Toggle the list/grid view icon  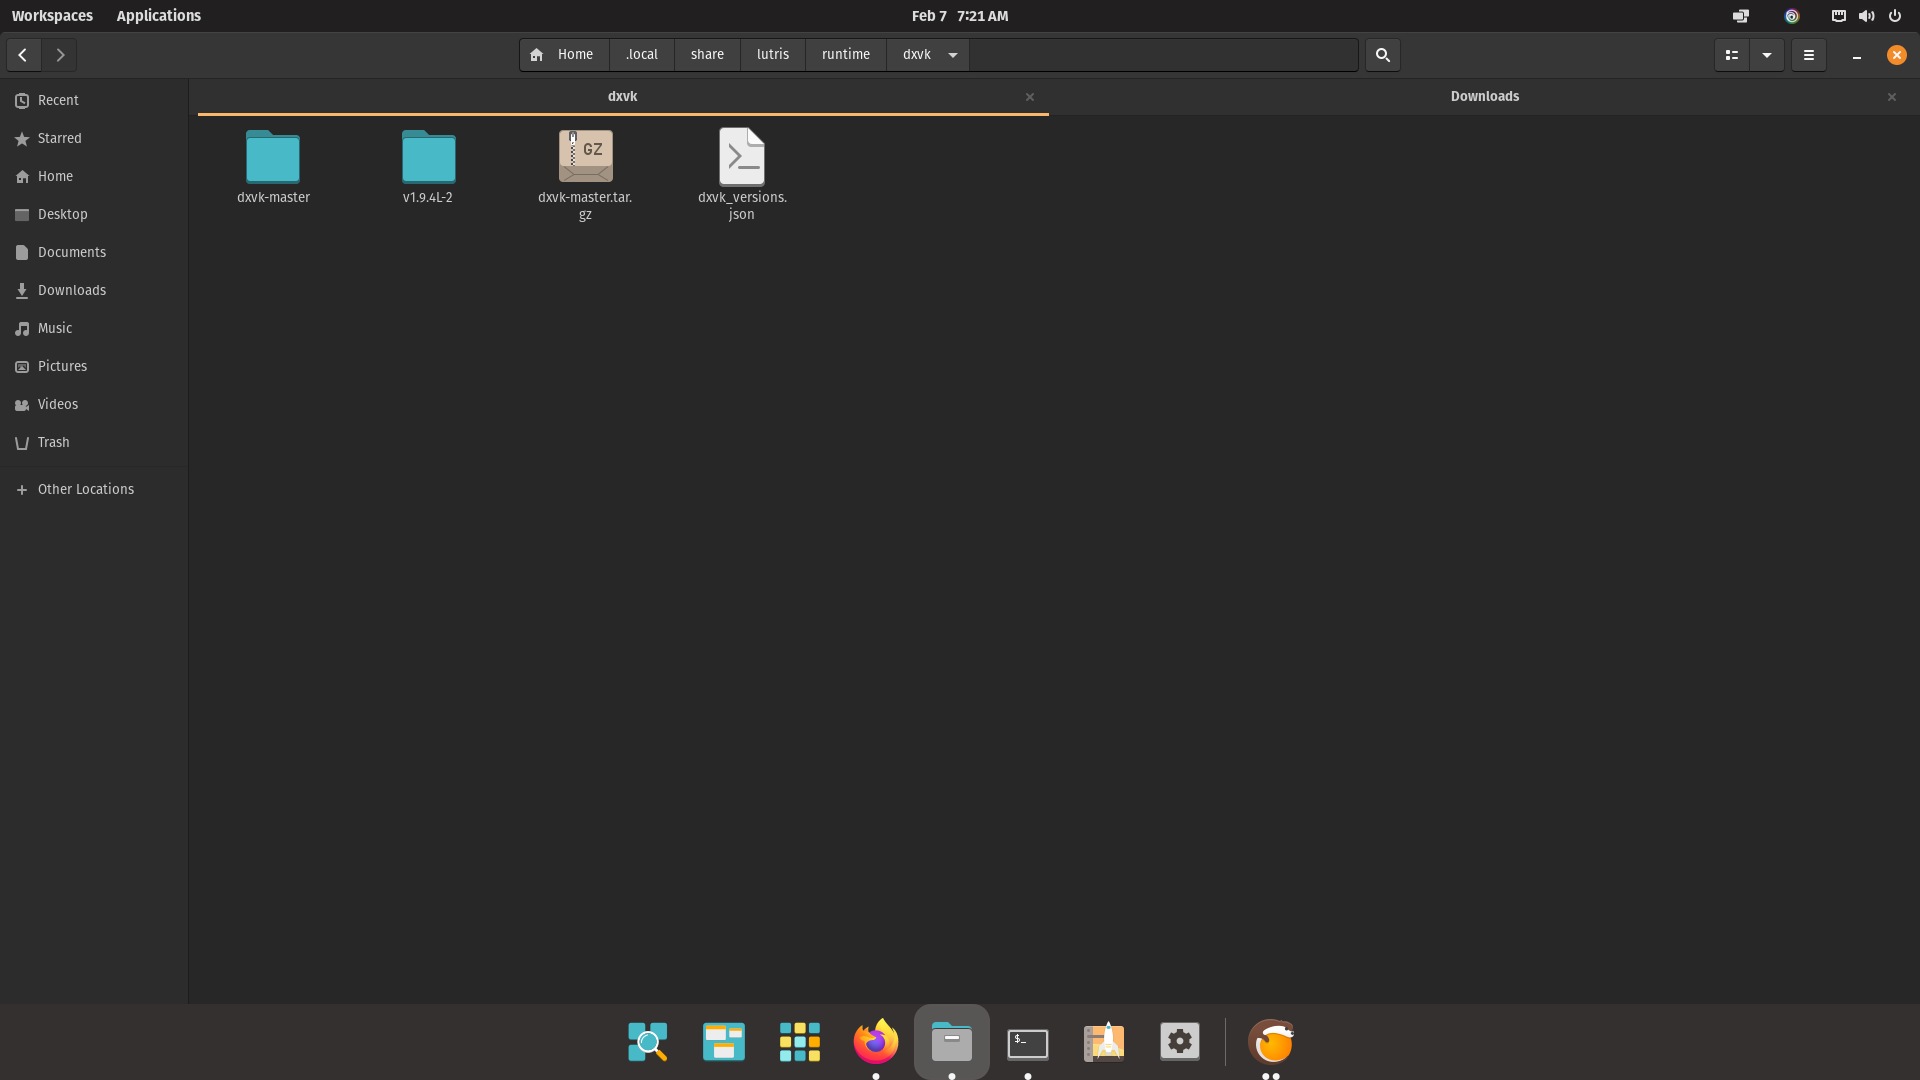click(1732, 55)
